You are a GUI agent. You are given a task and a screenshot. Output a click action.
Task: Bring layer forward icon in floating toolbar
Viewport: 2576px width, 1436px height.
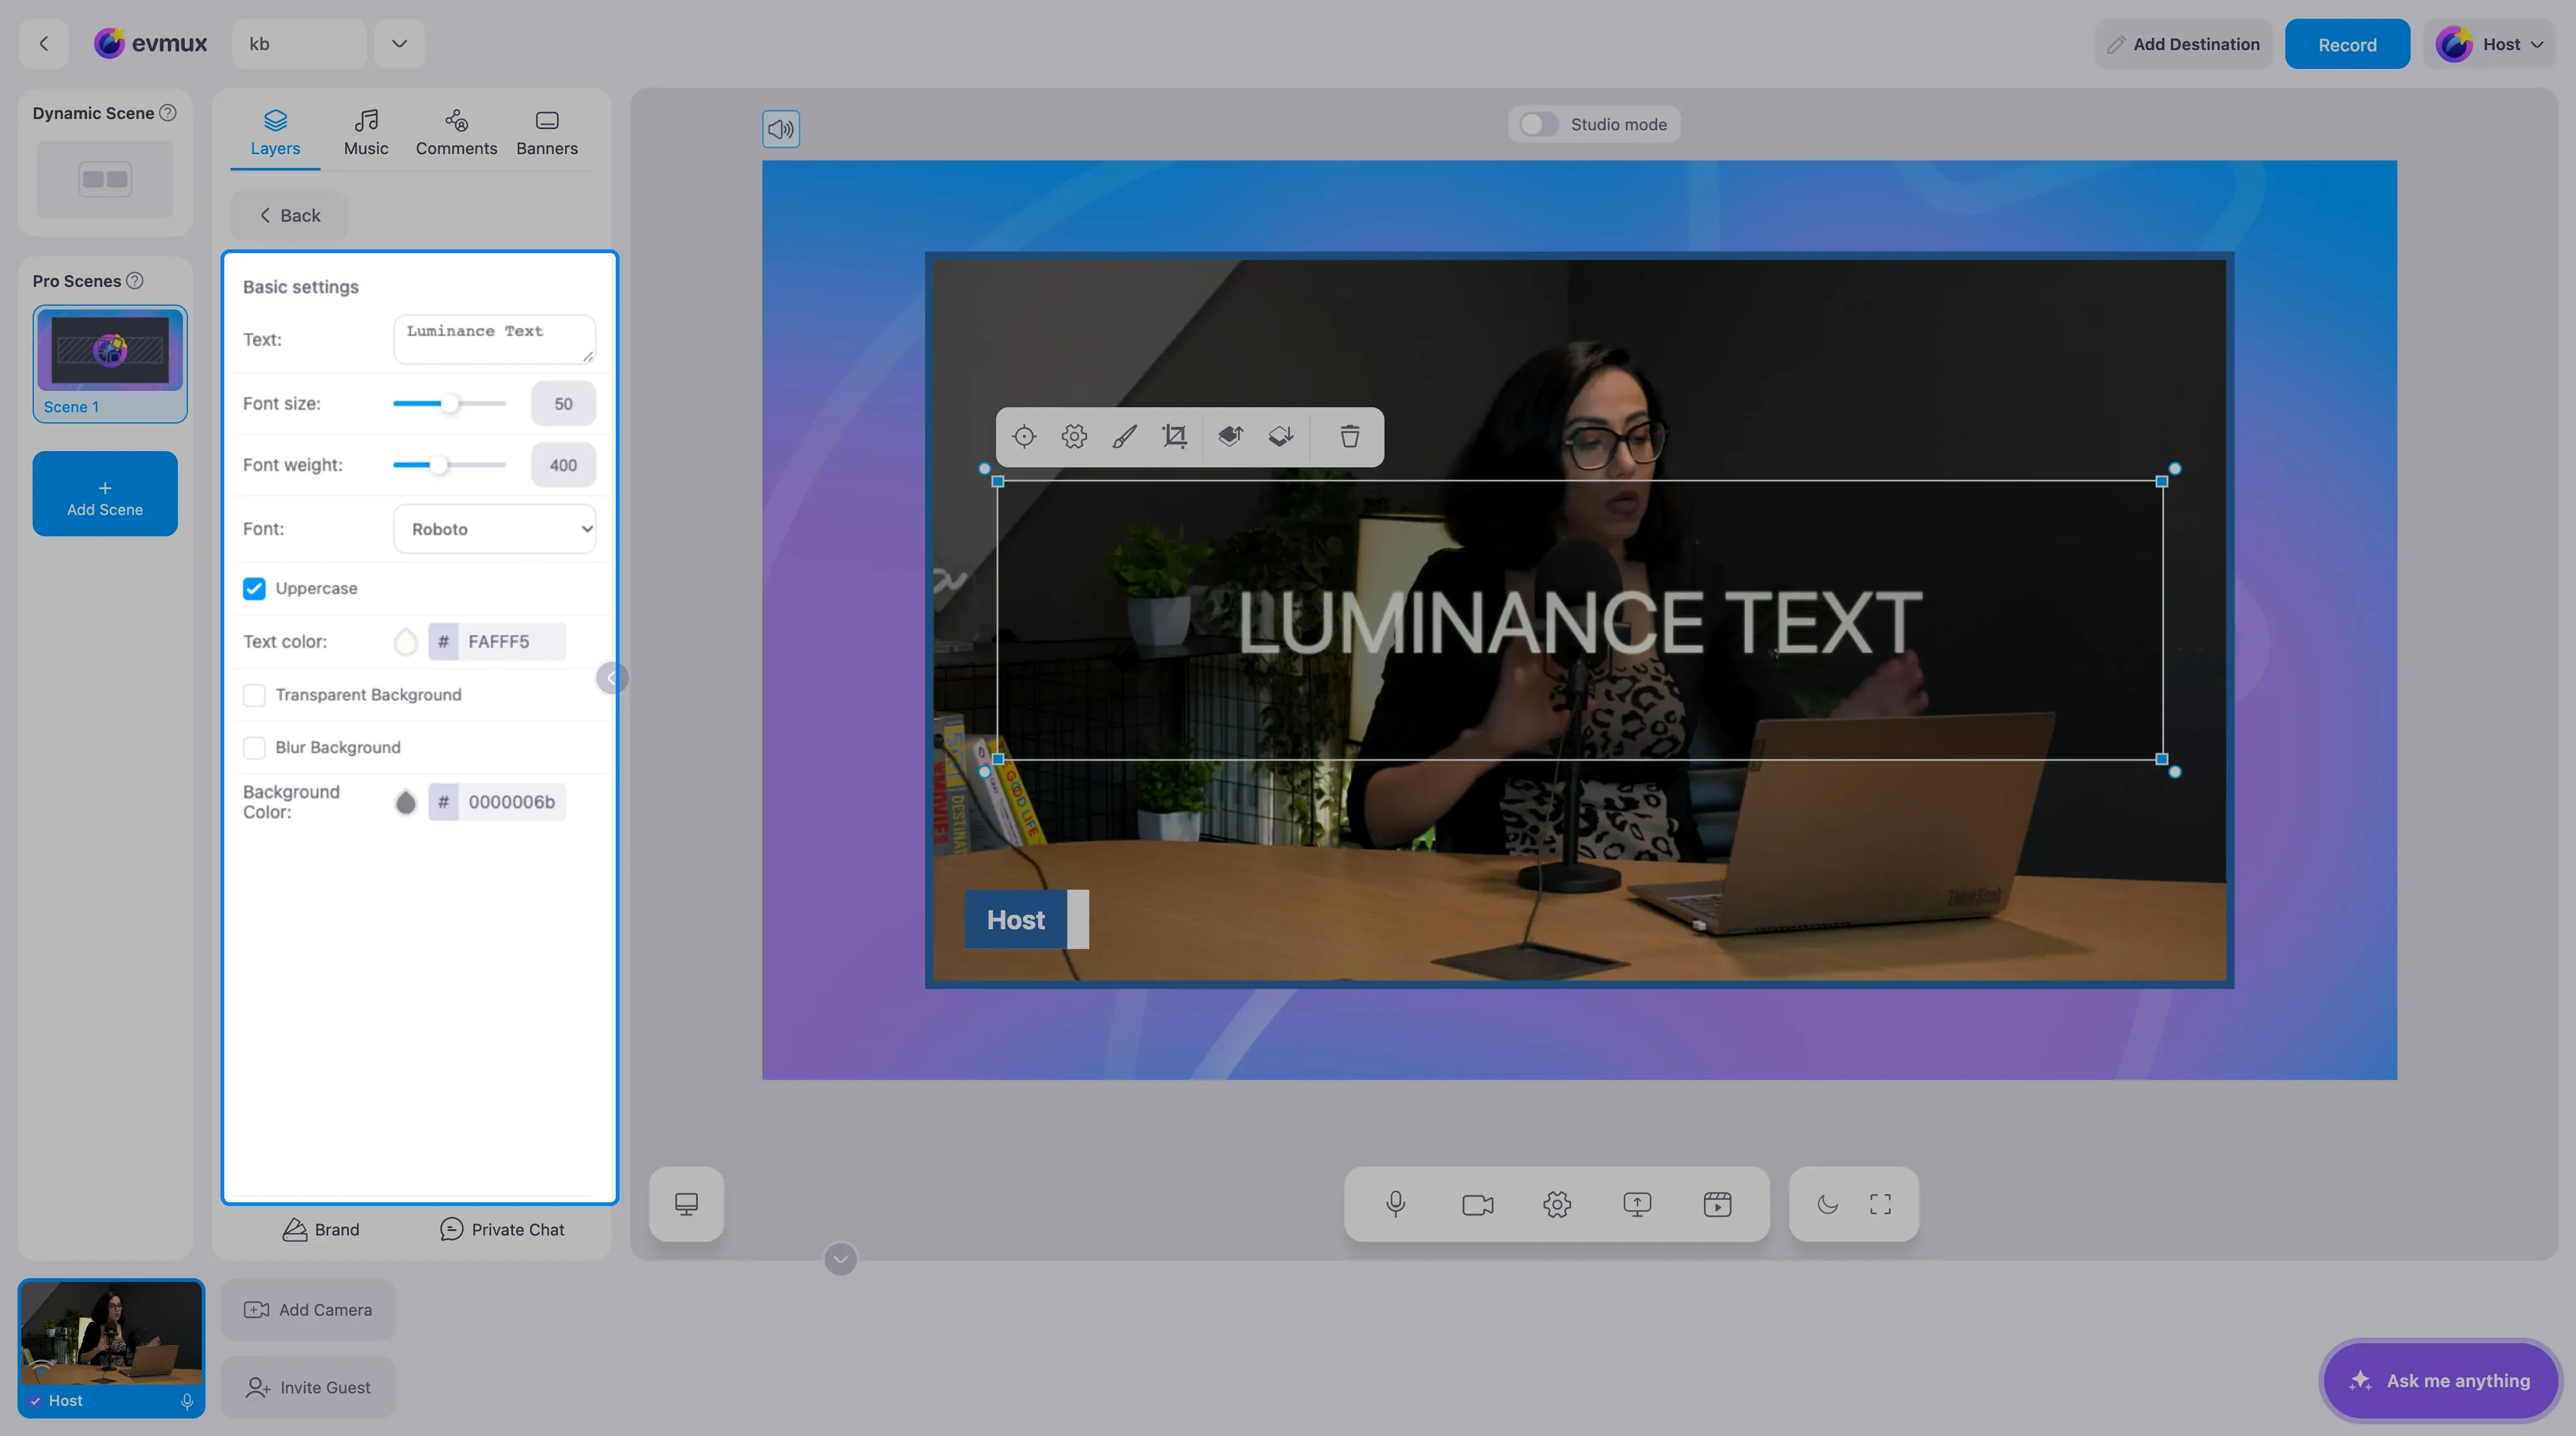(x=1230, y=437)
